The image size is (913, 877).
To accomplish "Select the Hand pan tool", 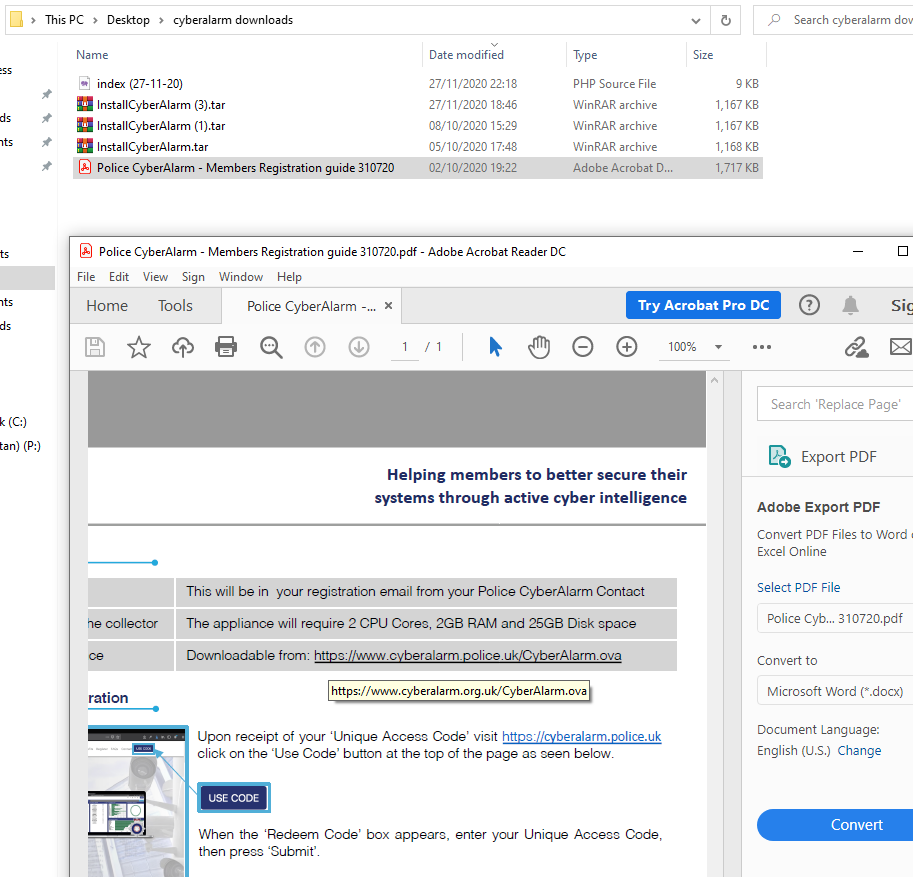I will 539,347.
